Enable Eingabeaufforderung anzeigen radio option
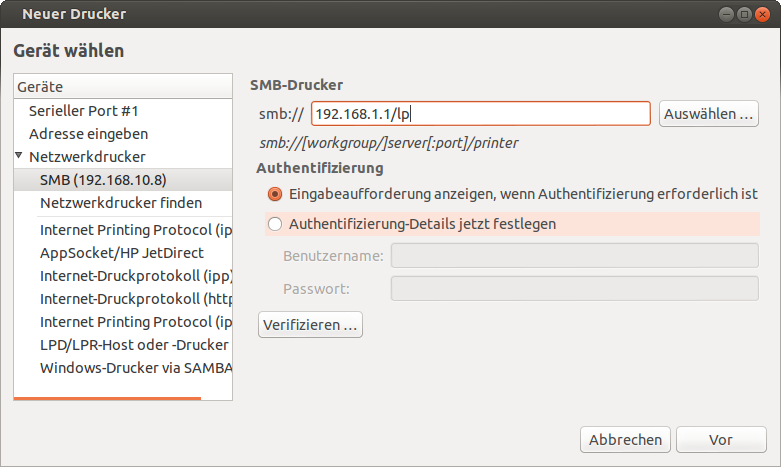The width and height of the screenshot is (781, 467). pos(275,194)
